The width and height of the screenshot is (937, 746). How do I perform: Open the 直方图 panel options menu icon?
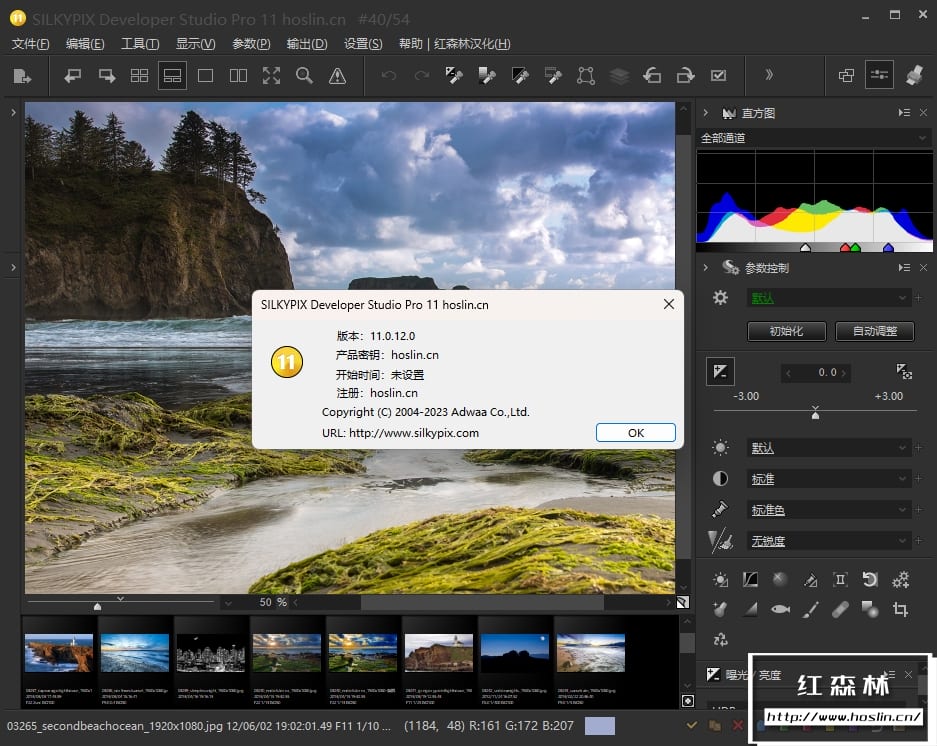[x=904, y=112]
